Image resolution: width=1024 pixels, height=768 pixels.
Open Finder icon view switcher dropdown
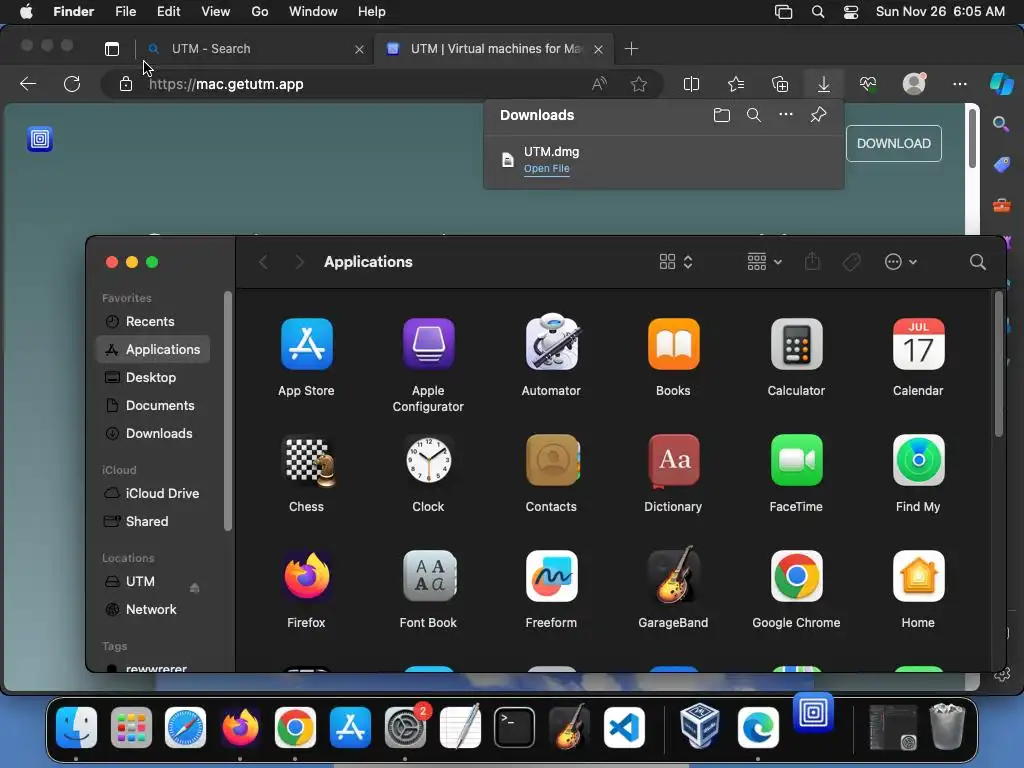675,262
